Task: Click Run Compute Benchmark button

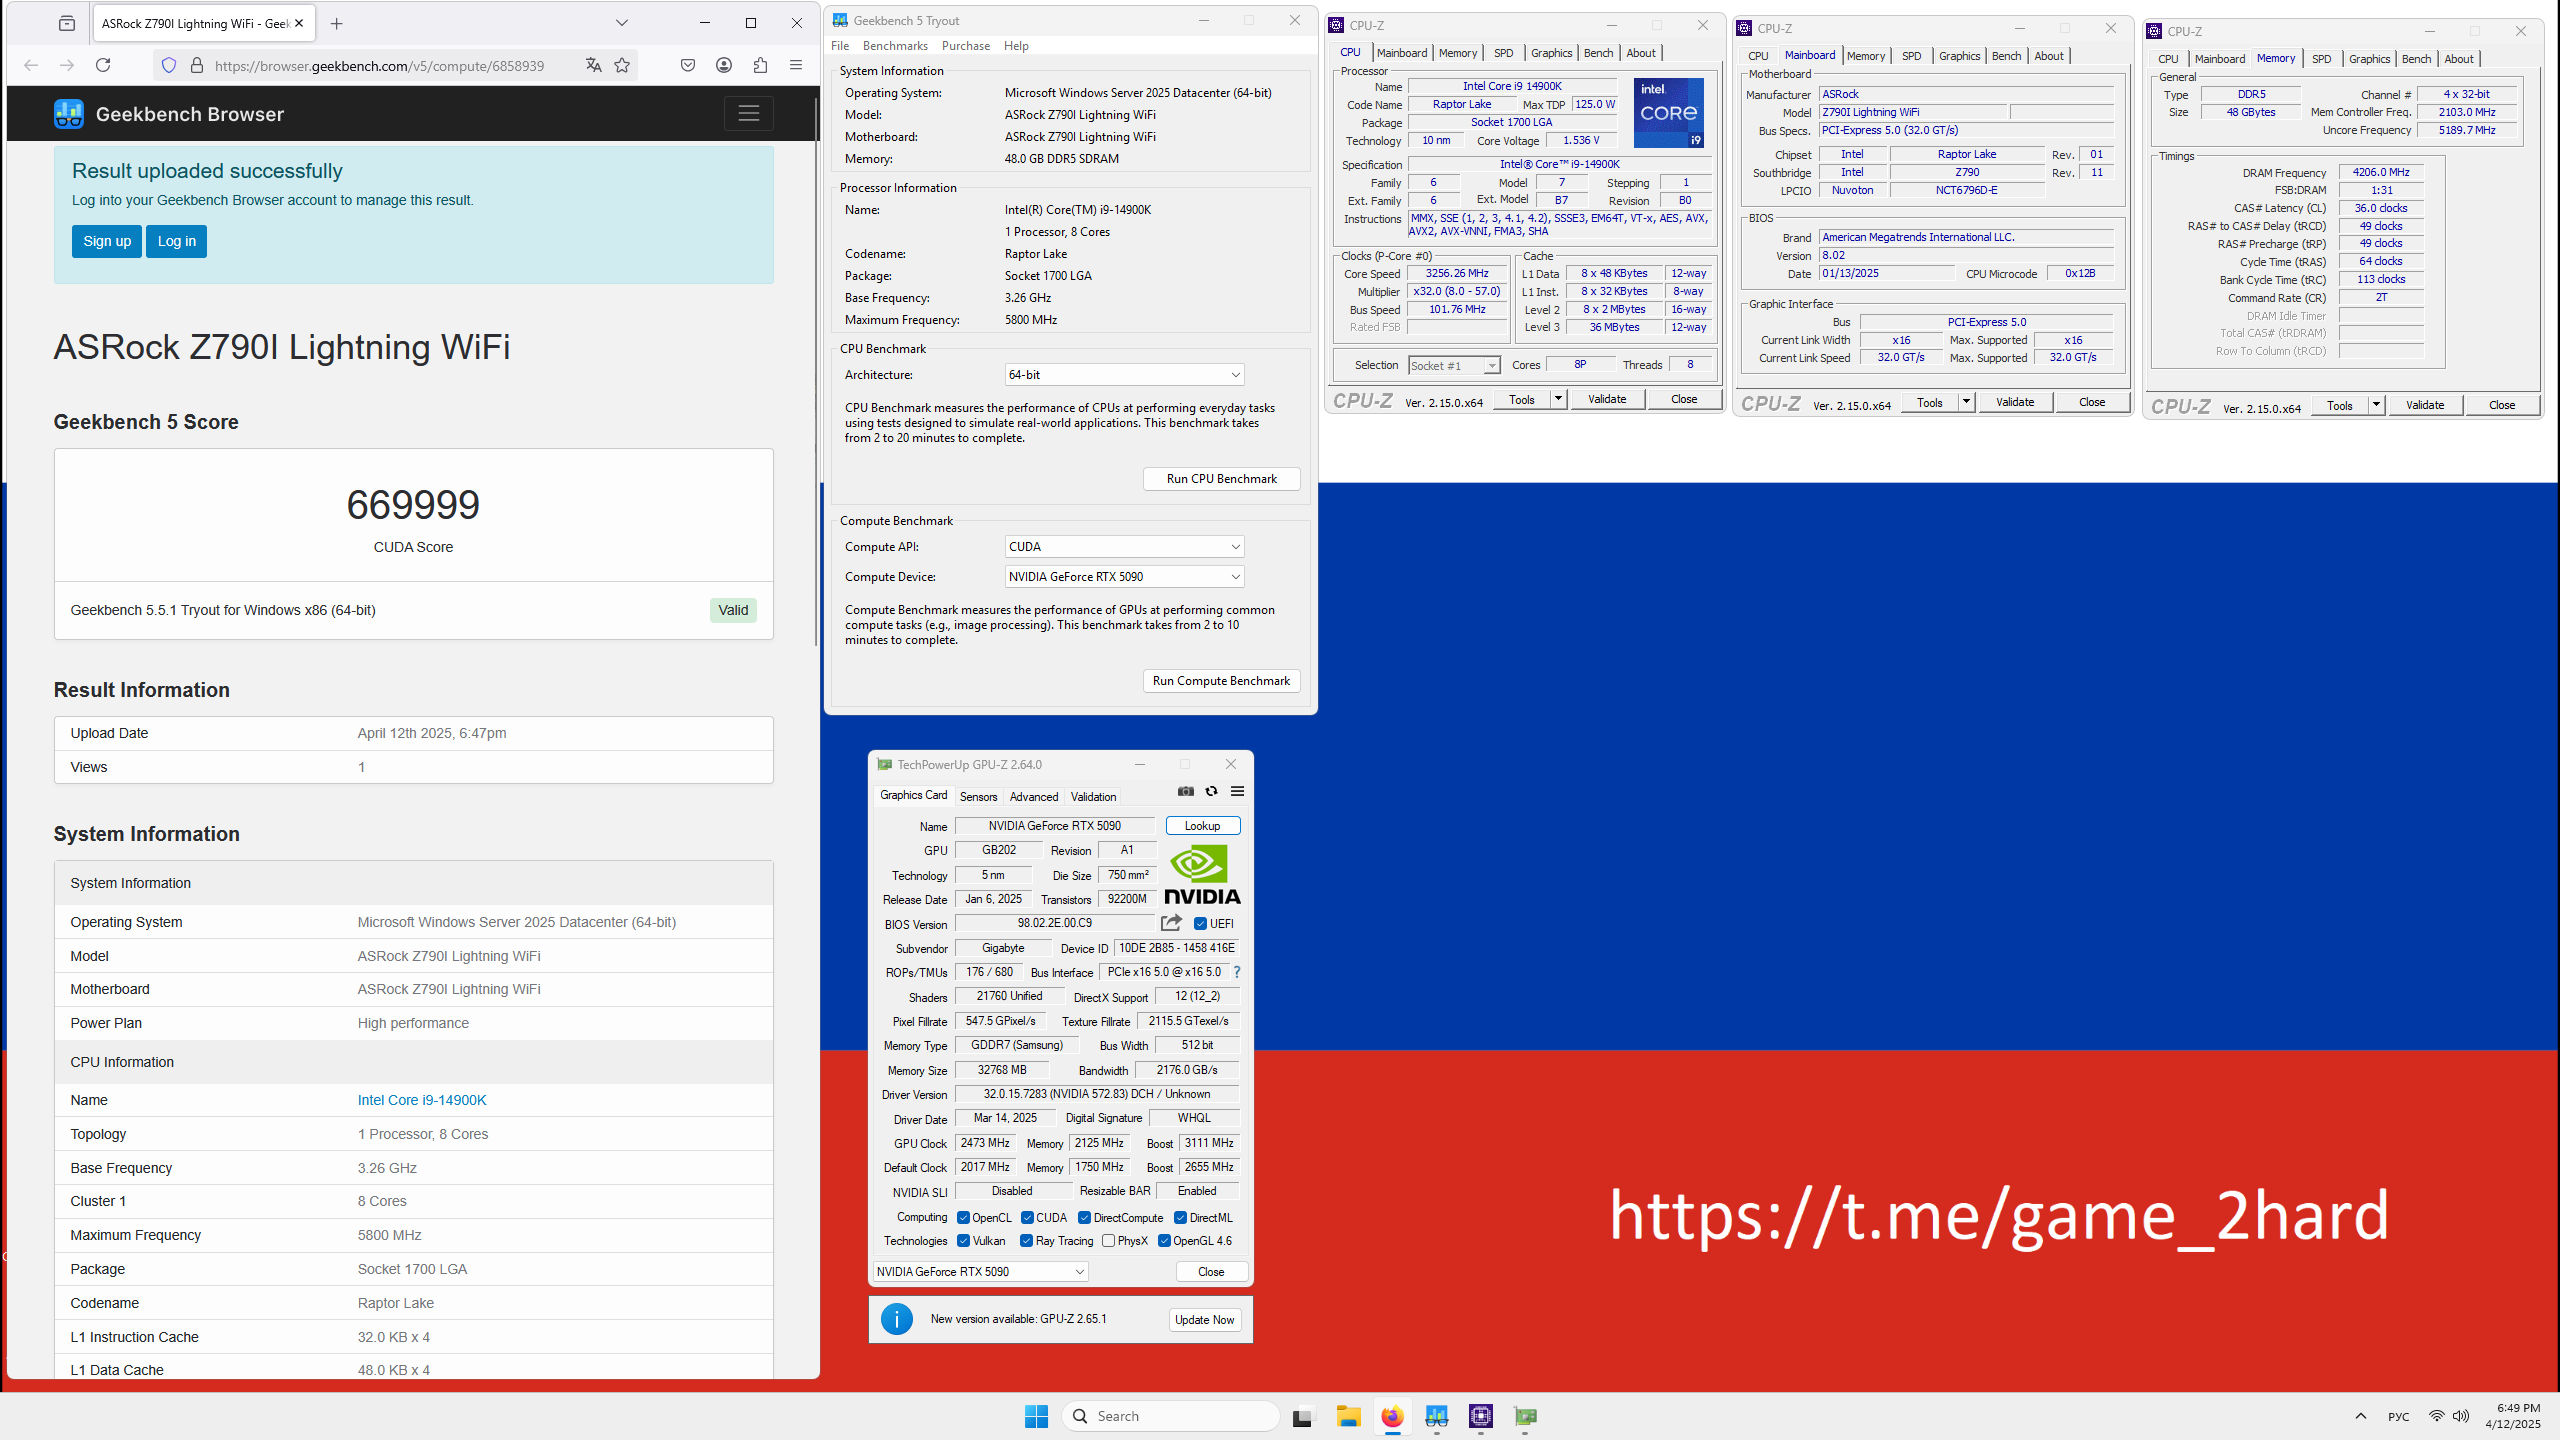Action: pos(1221,681)
